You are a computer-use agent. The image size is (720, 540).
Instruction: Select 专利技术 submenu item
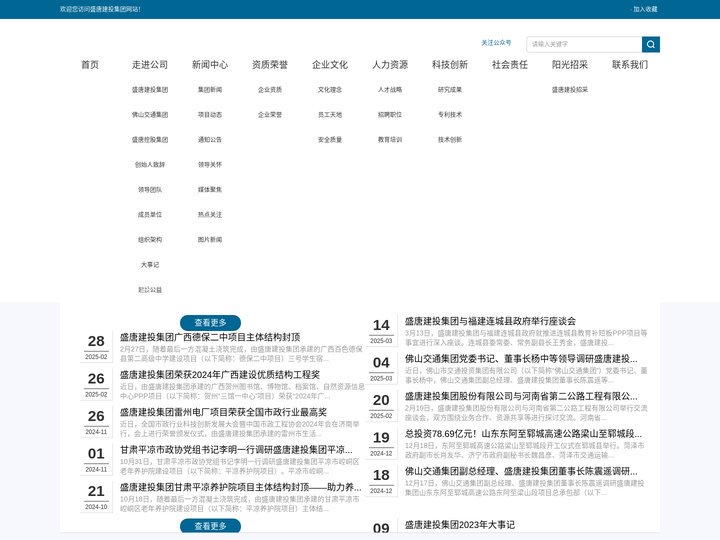tap(450, 114)
